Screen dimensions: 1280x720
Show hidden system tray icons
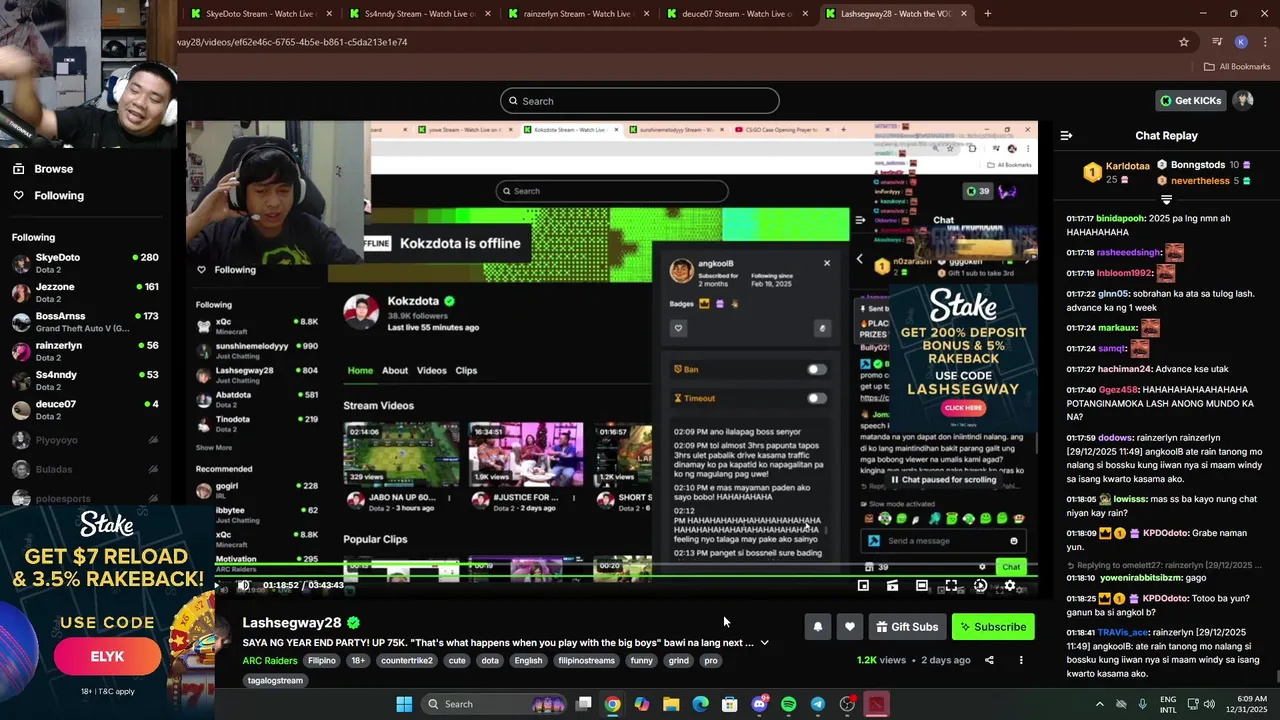(x=1100, y=704)
